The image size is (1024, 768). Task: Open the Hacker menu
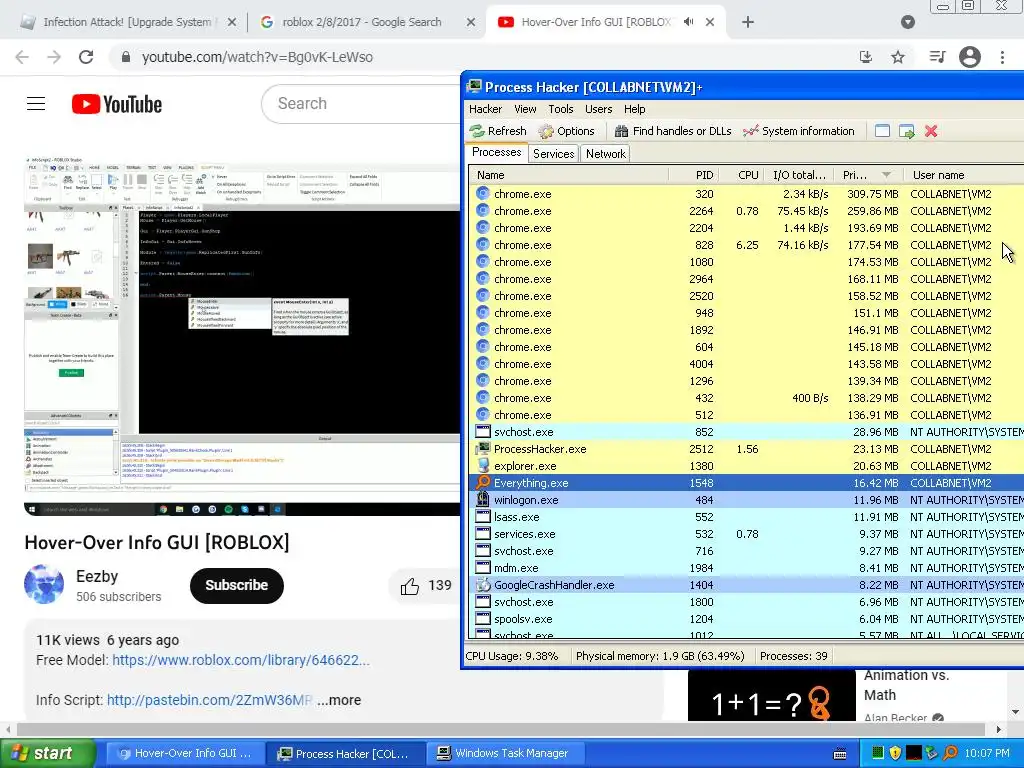coord(485,109)
